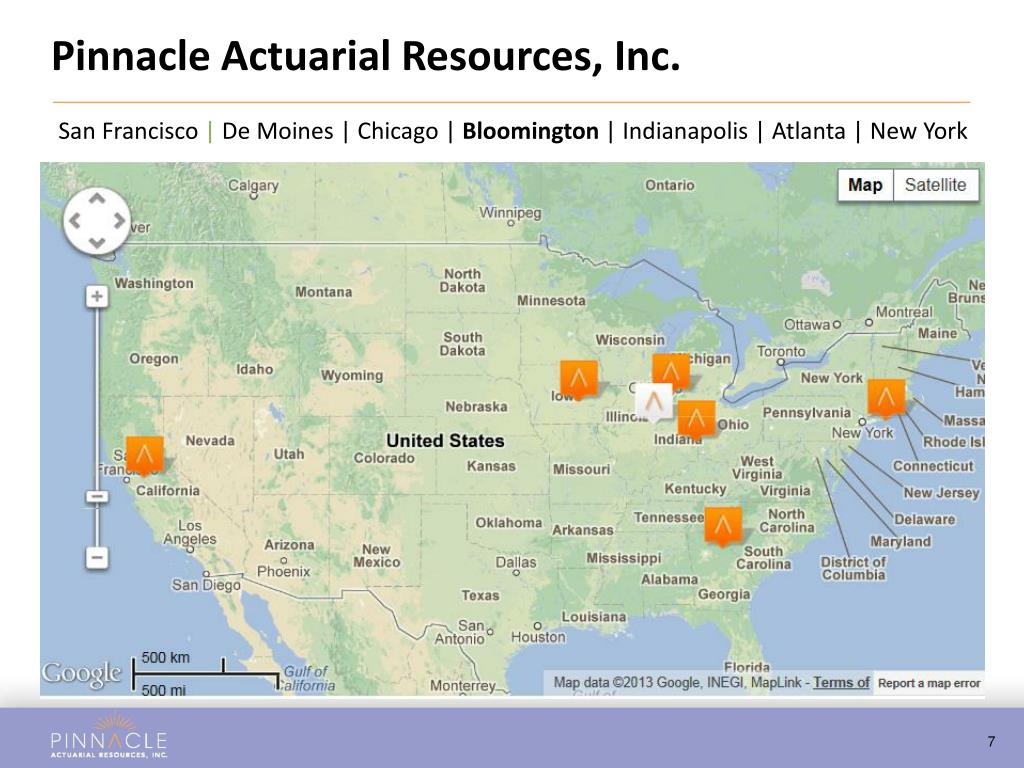Click the Chicago heading text
This screenshot has height=768, width=1024.
coord(398,131)
